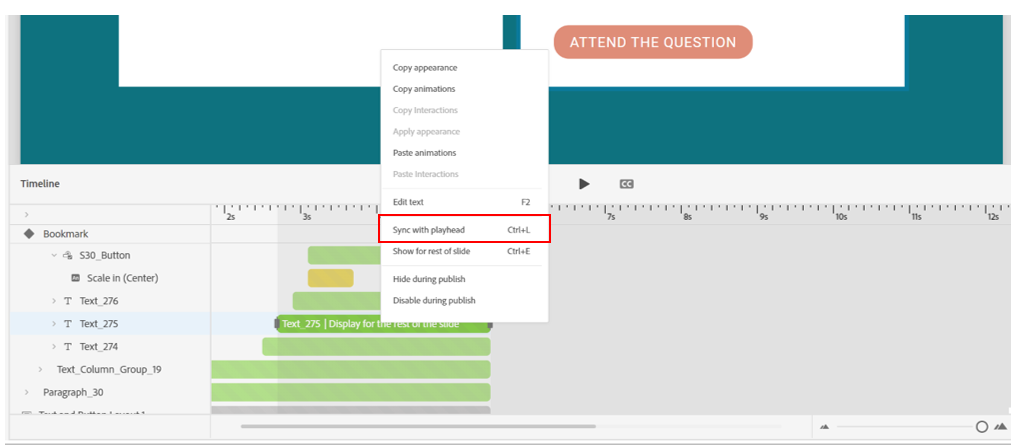Click the S30_Button group icon
Viewport: 1014px width, 445px height.
pyautogui.click(x=68, y=255)
